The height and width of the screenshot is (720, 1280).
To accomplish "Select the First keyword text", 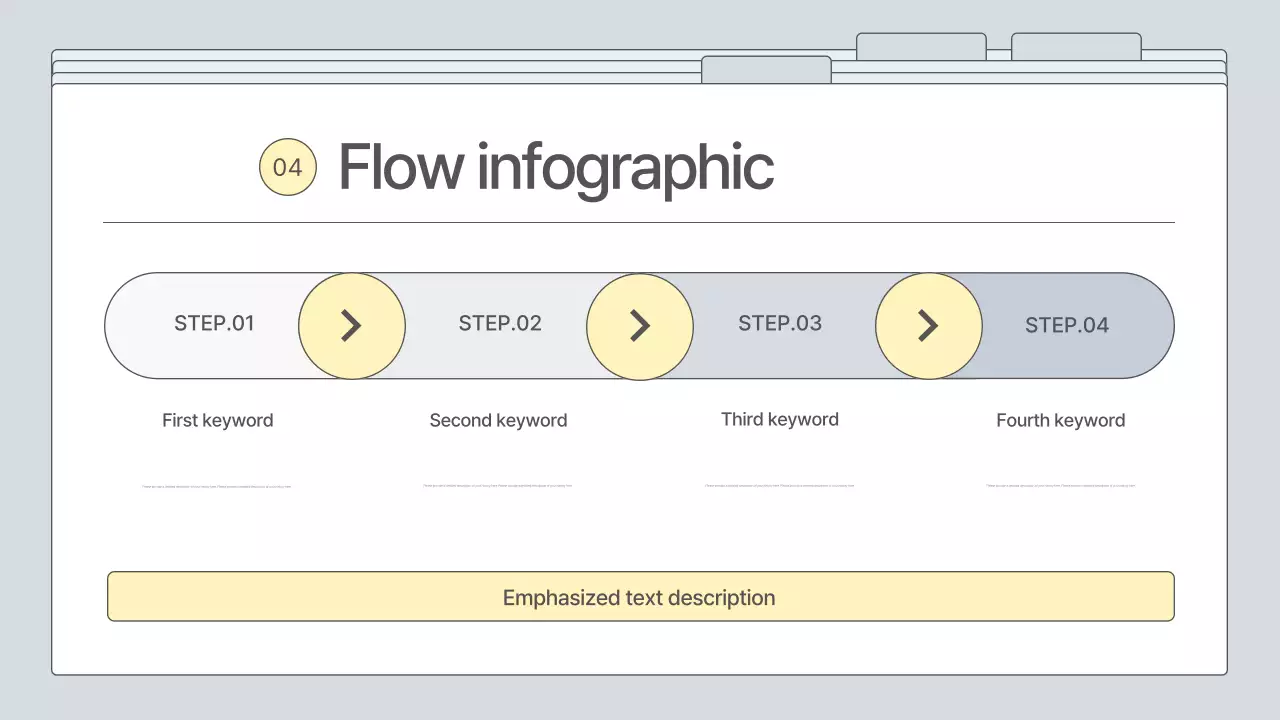I will (217, 420).
